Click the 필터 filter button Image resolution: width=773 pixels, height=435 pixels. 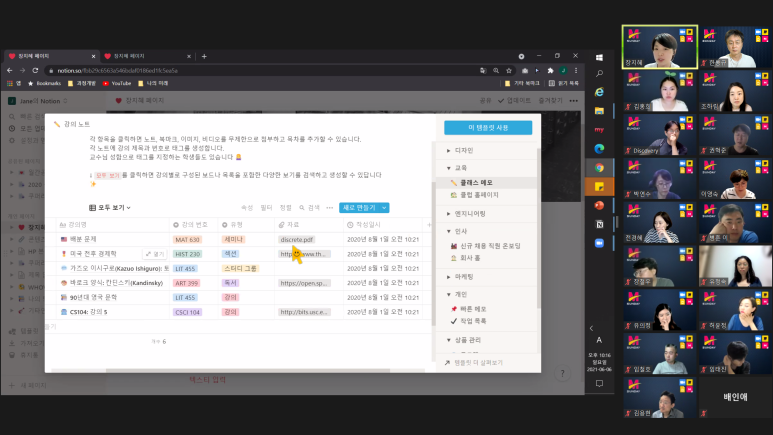click(x=266, y=208)
